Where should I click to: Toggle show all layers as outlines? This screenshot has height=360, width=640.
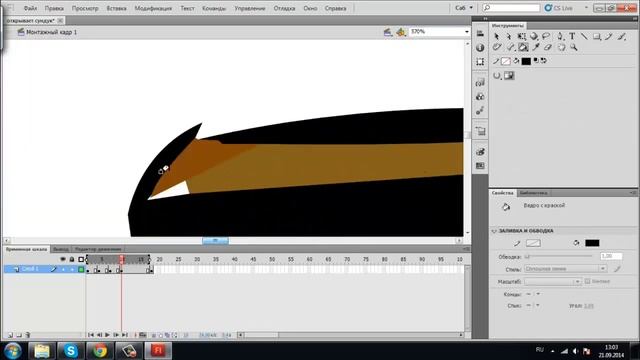pos(81,259)
